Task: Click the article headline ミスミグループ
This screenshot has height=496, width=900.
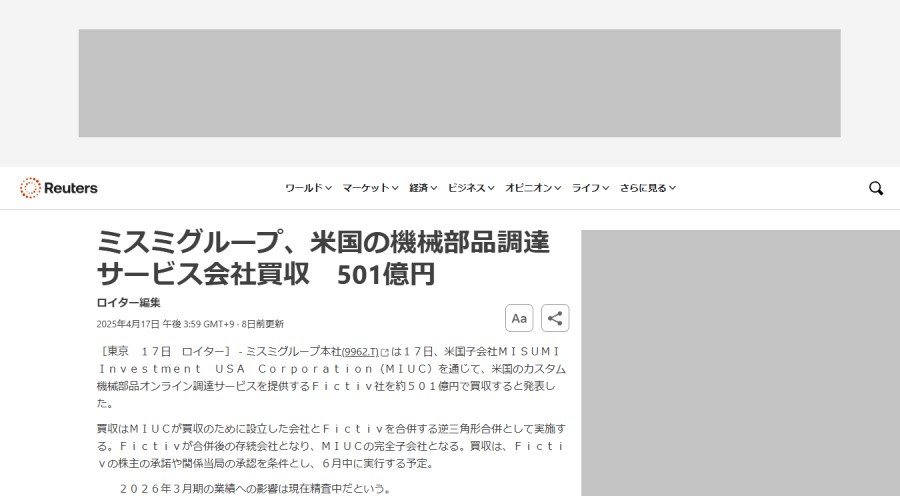Action: tap(323, 258)
